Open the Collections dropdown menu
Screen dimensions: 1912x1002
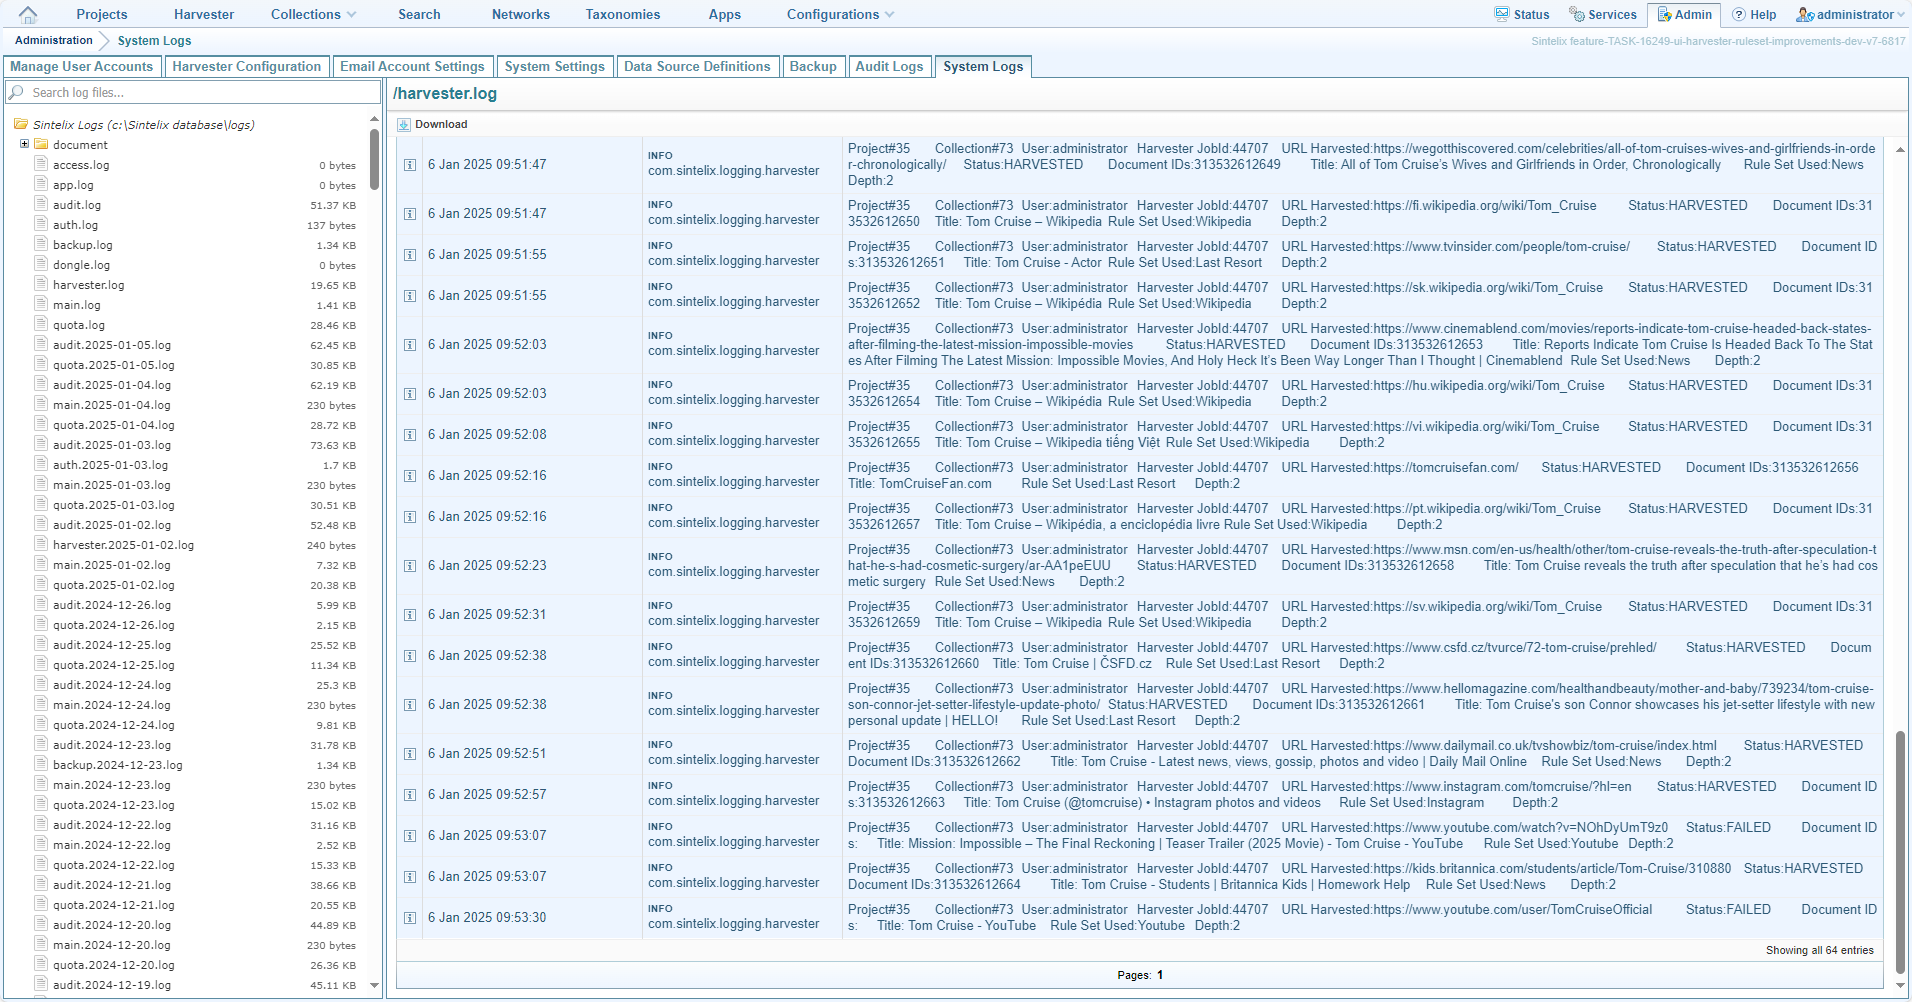point(350,14)
